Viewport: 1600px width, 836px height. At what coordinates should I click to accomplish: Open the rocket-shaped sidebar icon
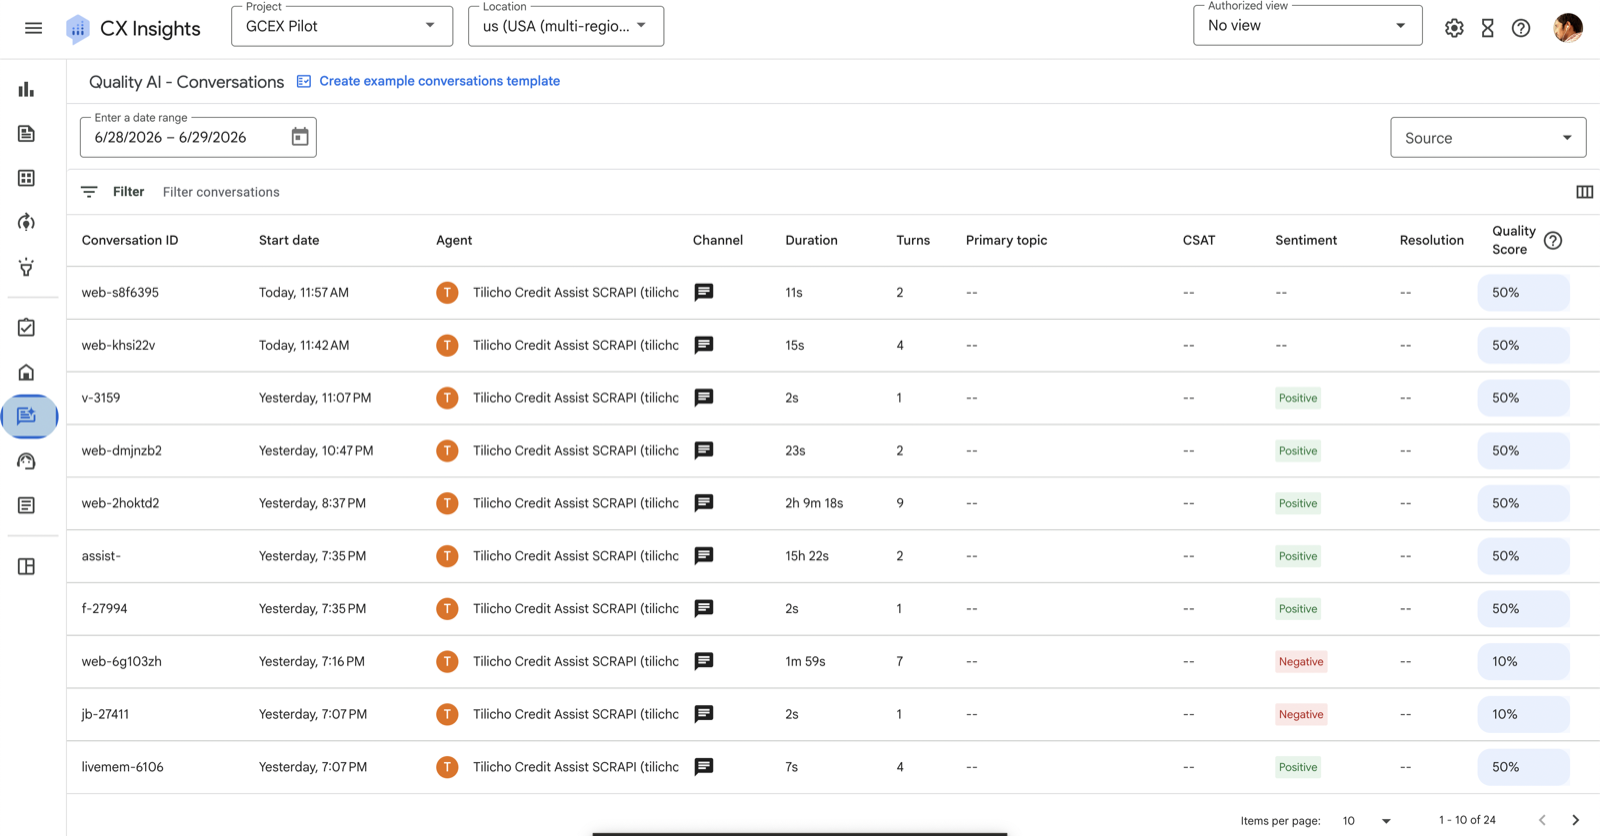26,222
